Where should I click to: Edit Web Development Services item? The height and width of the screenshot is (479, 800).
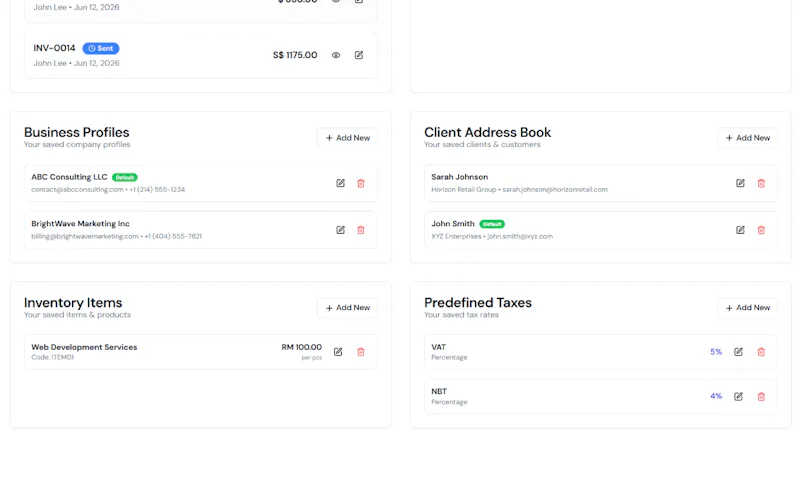(338, 352)
